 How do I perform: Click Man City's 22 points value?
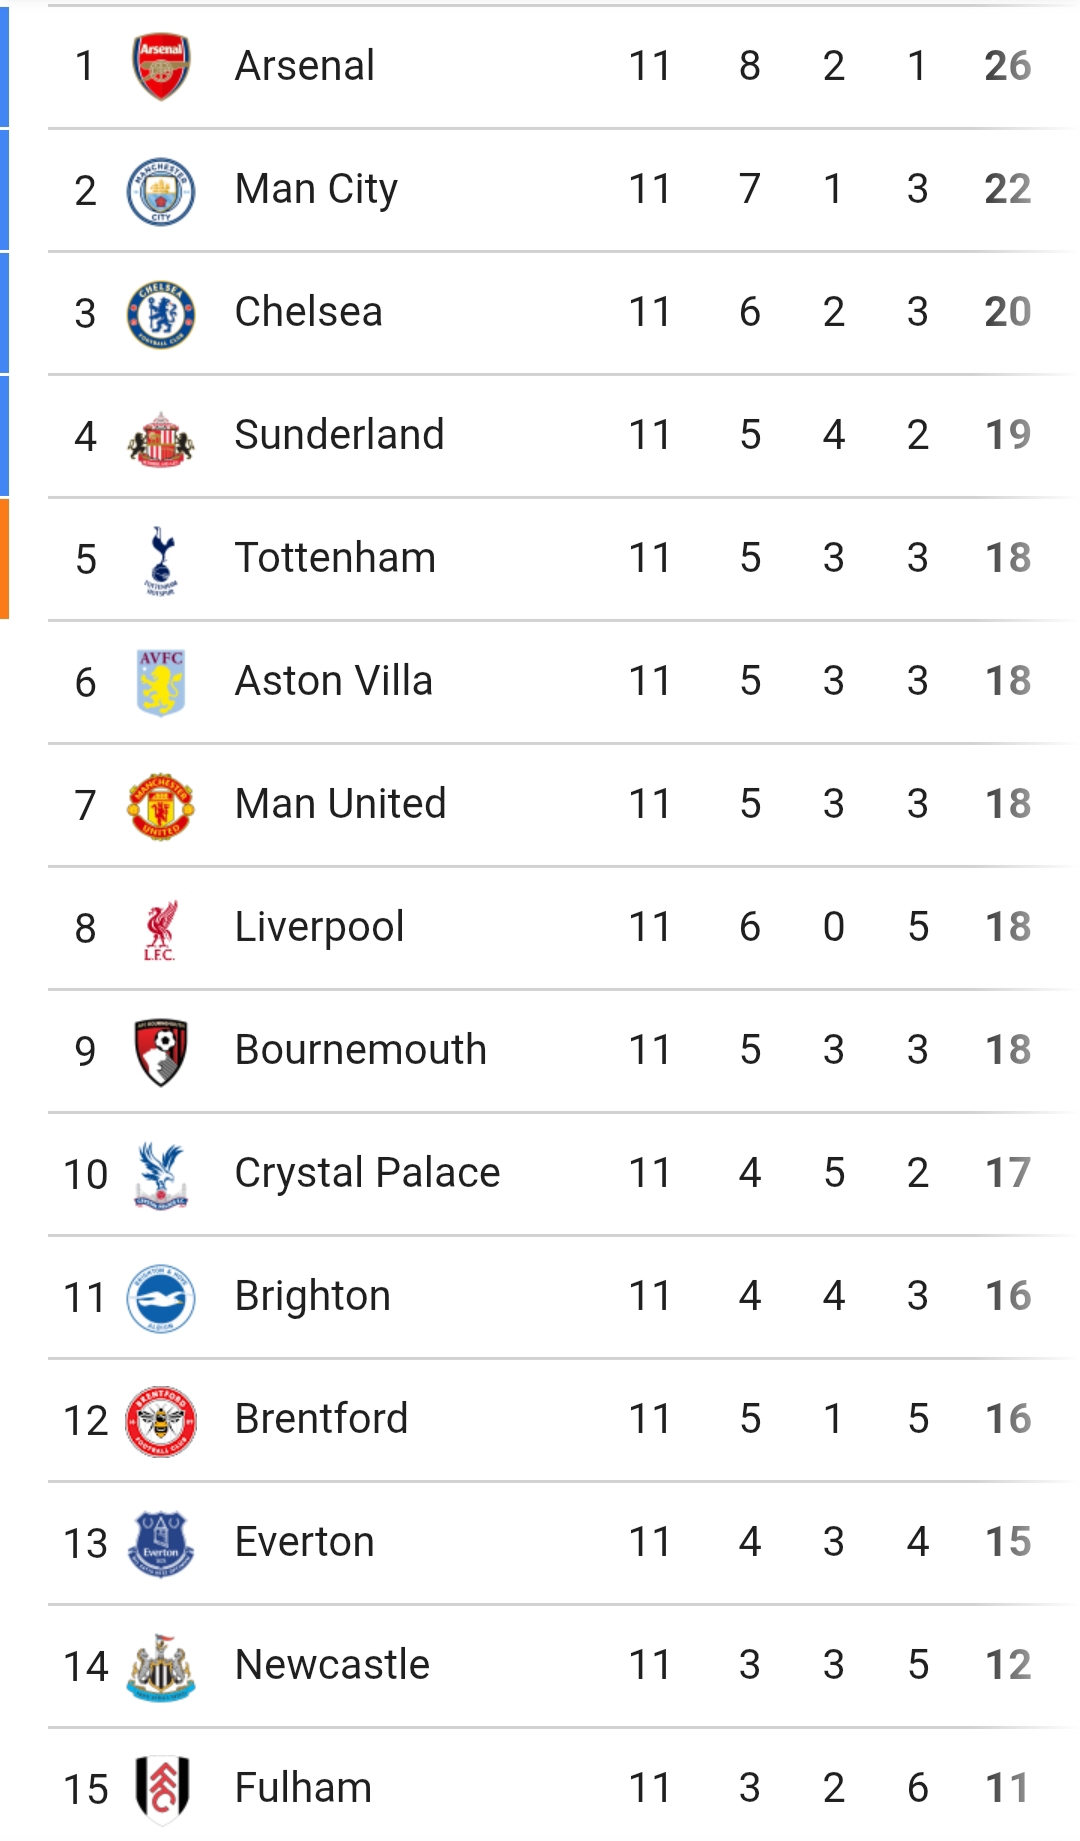[x=1007, y=189]
